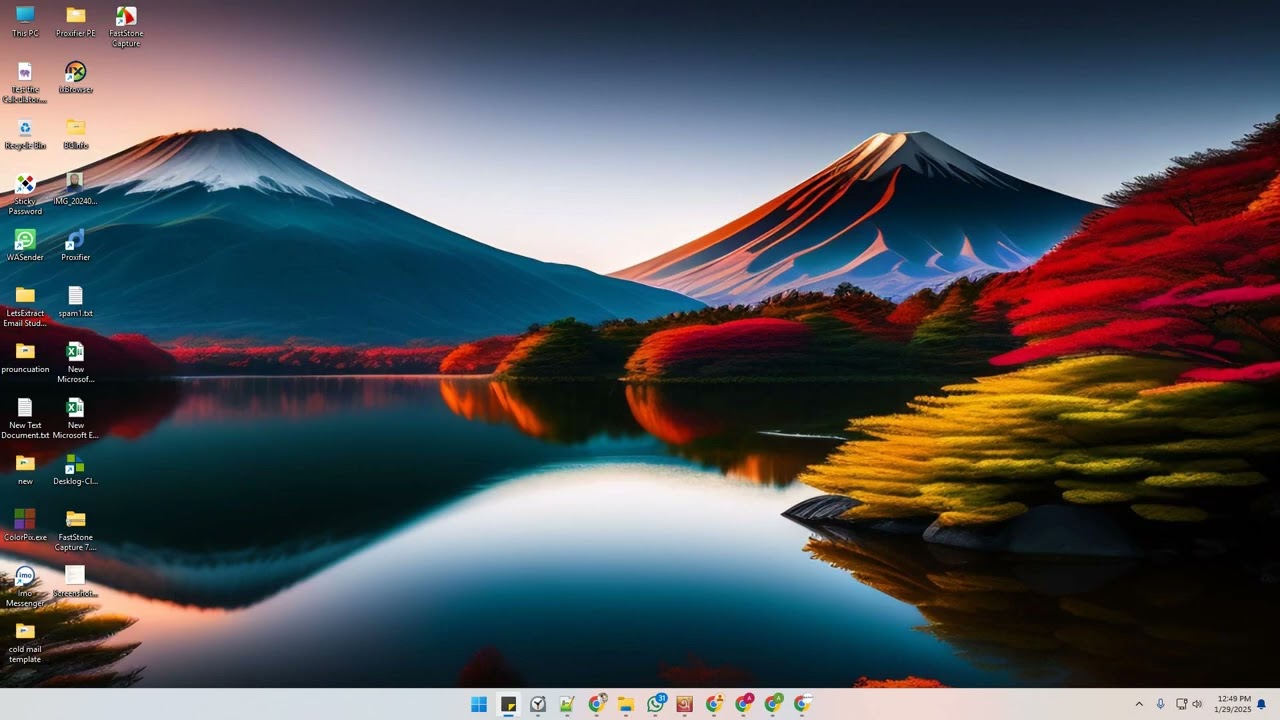
Task: Show hidden system tray icons
Action: [x=1139, y=704]
